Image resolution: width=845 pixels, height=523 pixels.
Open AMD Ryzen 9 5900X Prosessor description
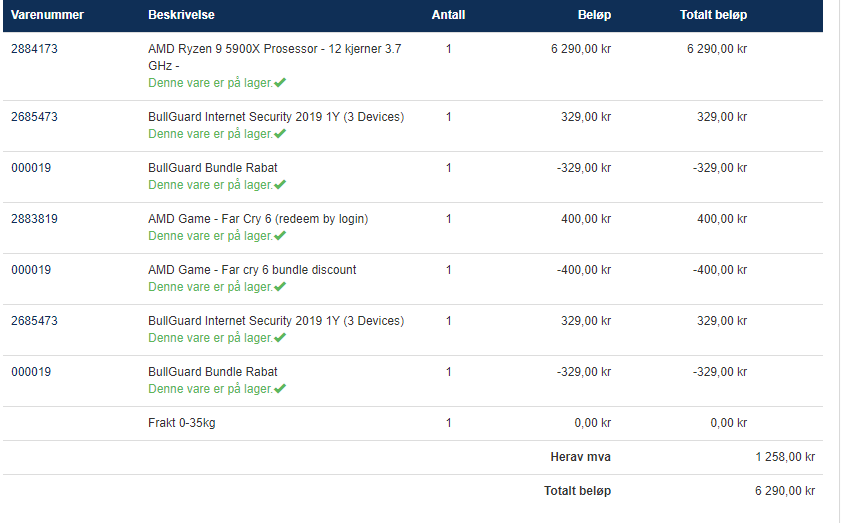point(274,57)
